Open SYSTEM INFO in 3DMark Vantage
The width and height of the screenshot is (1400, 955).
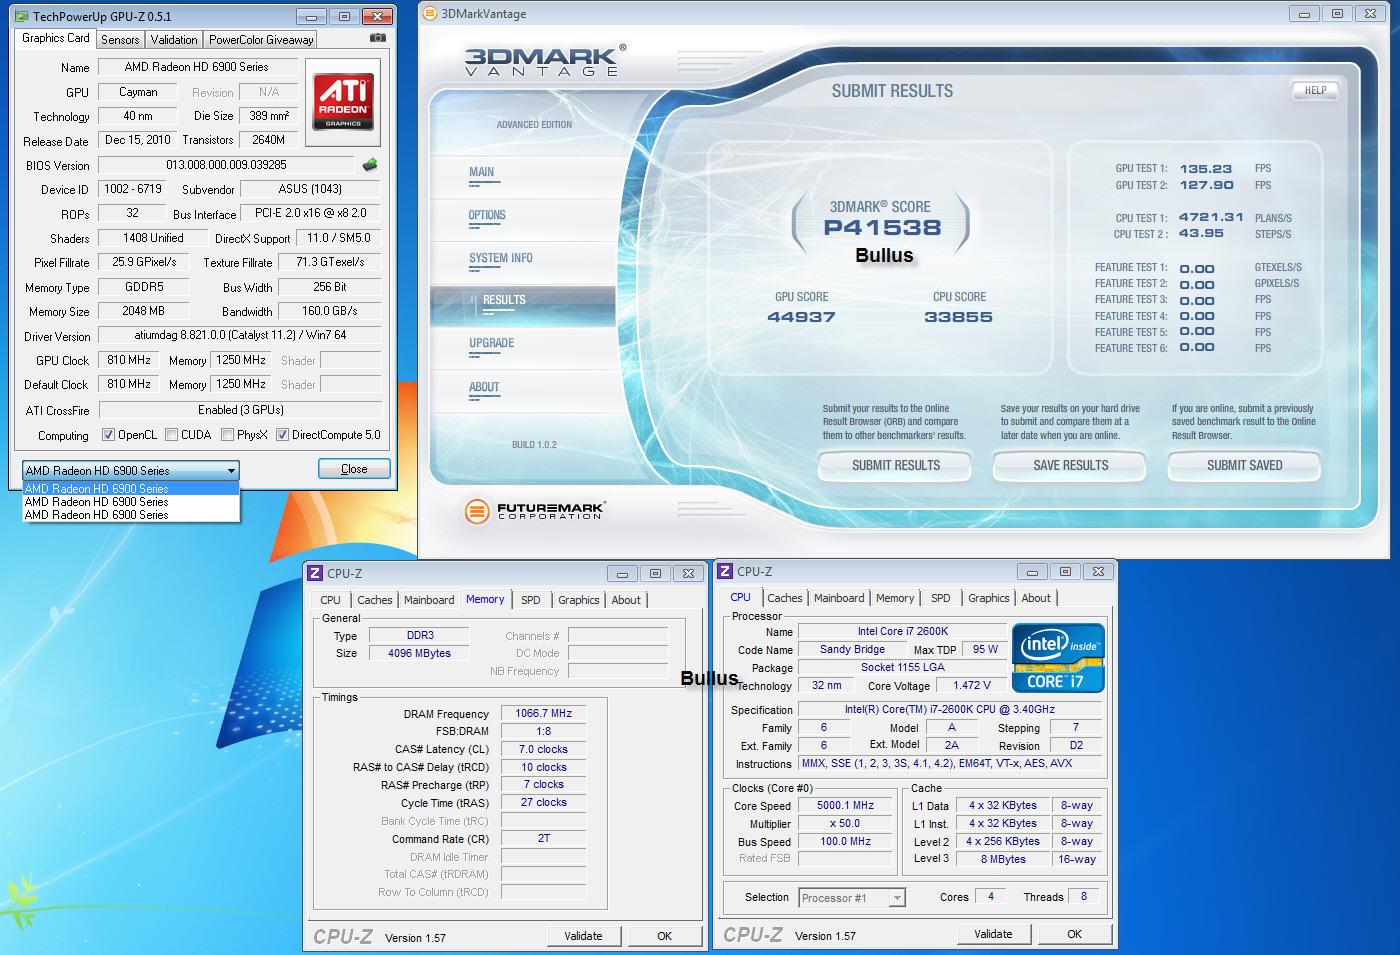pos(523,261)
